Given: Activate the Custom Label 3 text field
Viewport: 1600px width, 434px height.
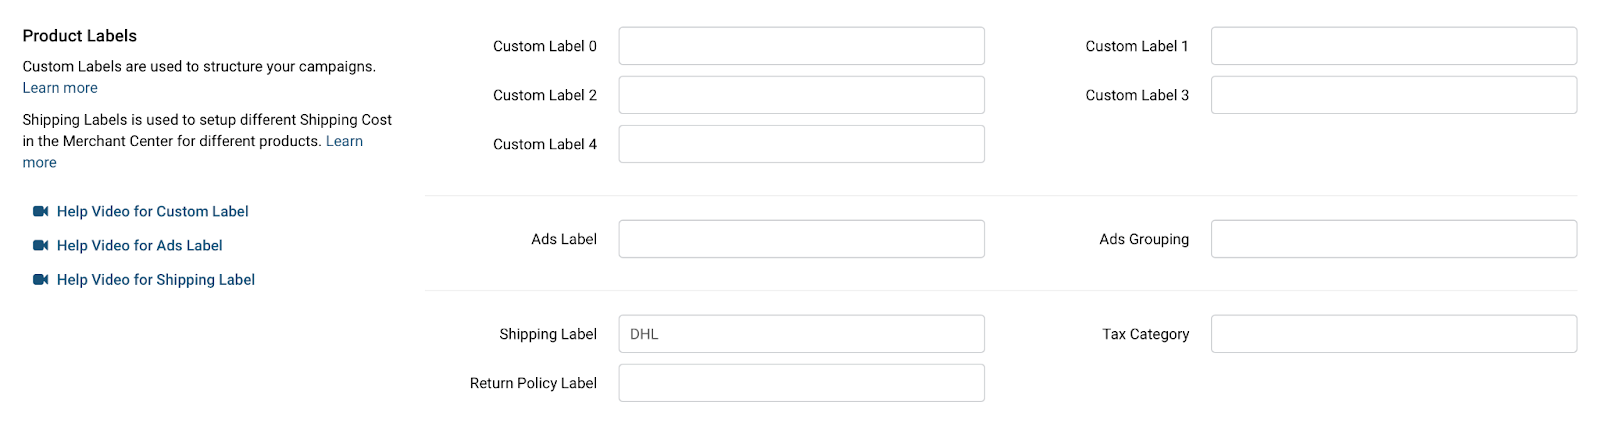Looking at the screenshot, I should [1393, 95].
